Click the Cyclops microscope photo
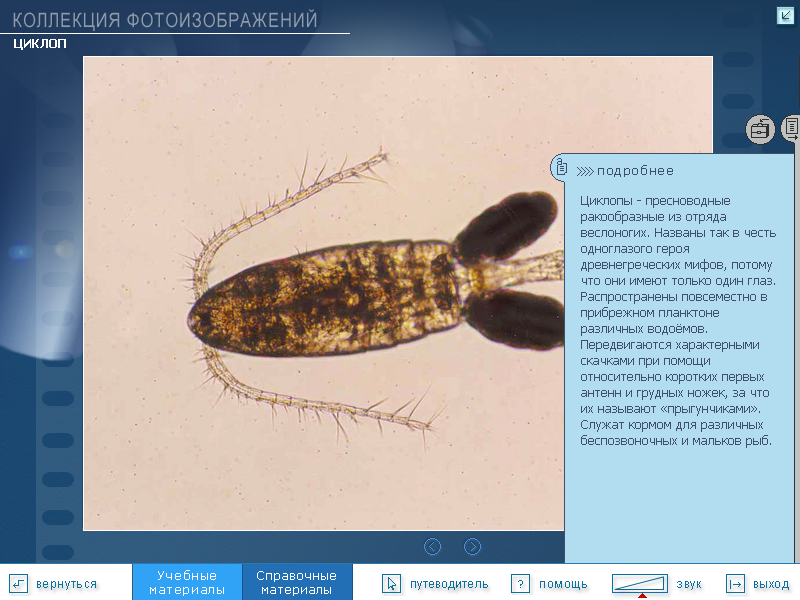Image resolution: width=800 pixels, height=600 pixels. click(323, 293)
